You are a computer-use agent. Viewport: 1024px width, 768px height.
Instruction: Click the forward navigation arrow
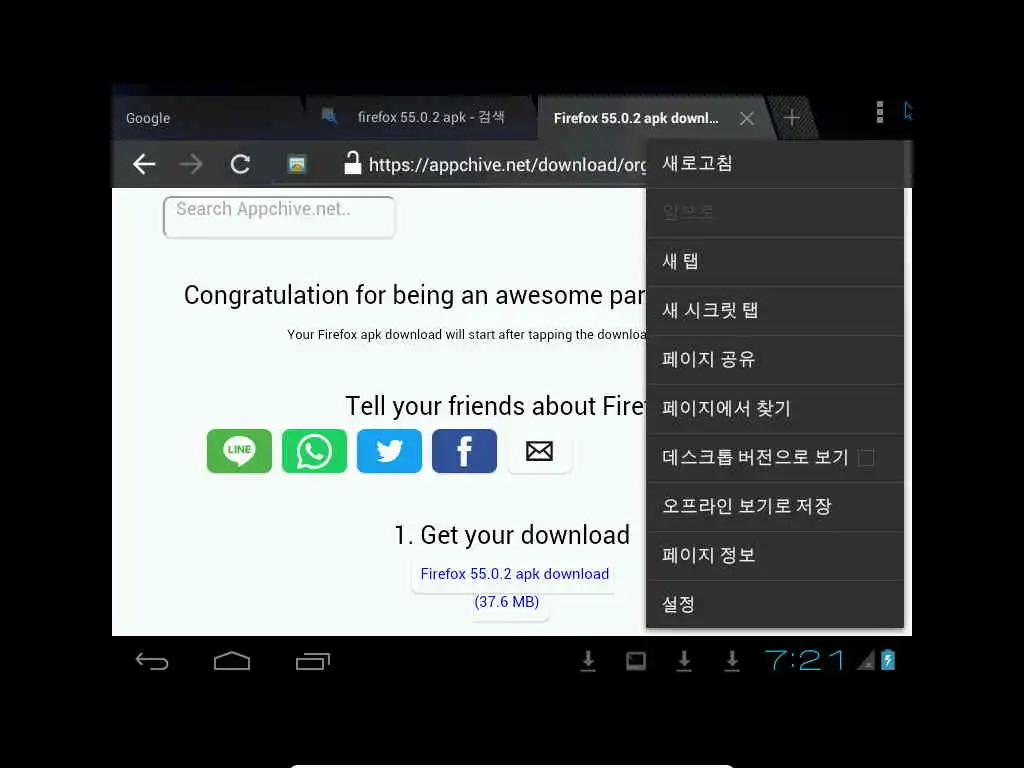pos(191,164)
